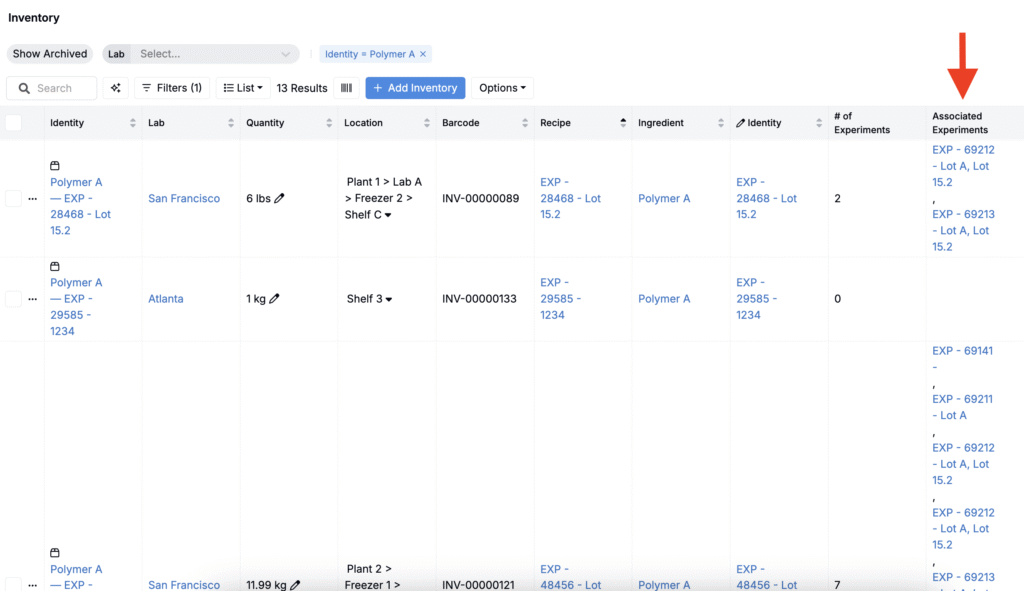Edit the 1 kg quantity pencil icon

274,298
